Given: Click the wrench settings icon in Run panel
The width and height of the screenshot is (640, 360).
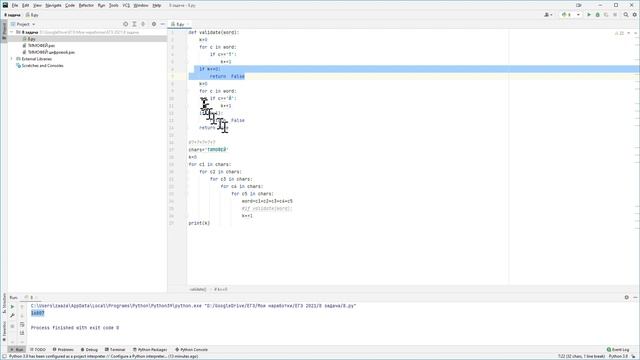Looking at the screenshot, I should click(x=12, y=316).
